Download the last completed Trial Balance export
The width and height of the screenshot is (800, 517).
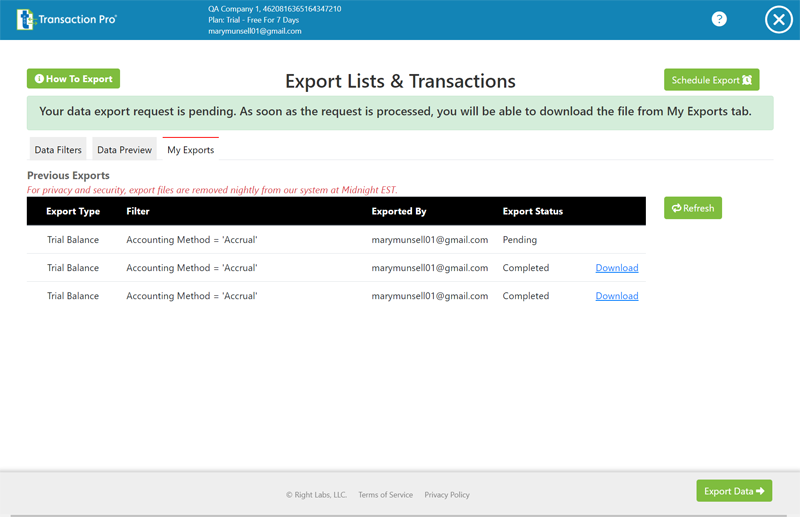tap(617, 296)
